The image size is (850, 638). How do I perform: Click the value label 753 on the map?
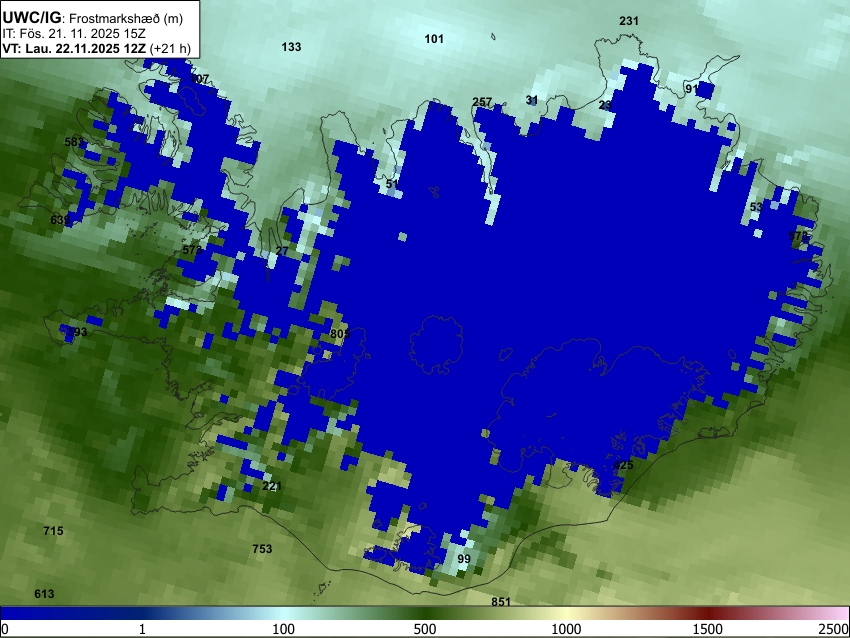click(x=262, y=549)
